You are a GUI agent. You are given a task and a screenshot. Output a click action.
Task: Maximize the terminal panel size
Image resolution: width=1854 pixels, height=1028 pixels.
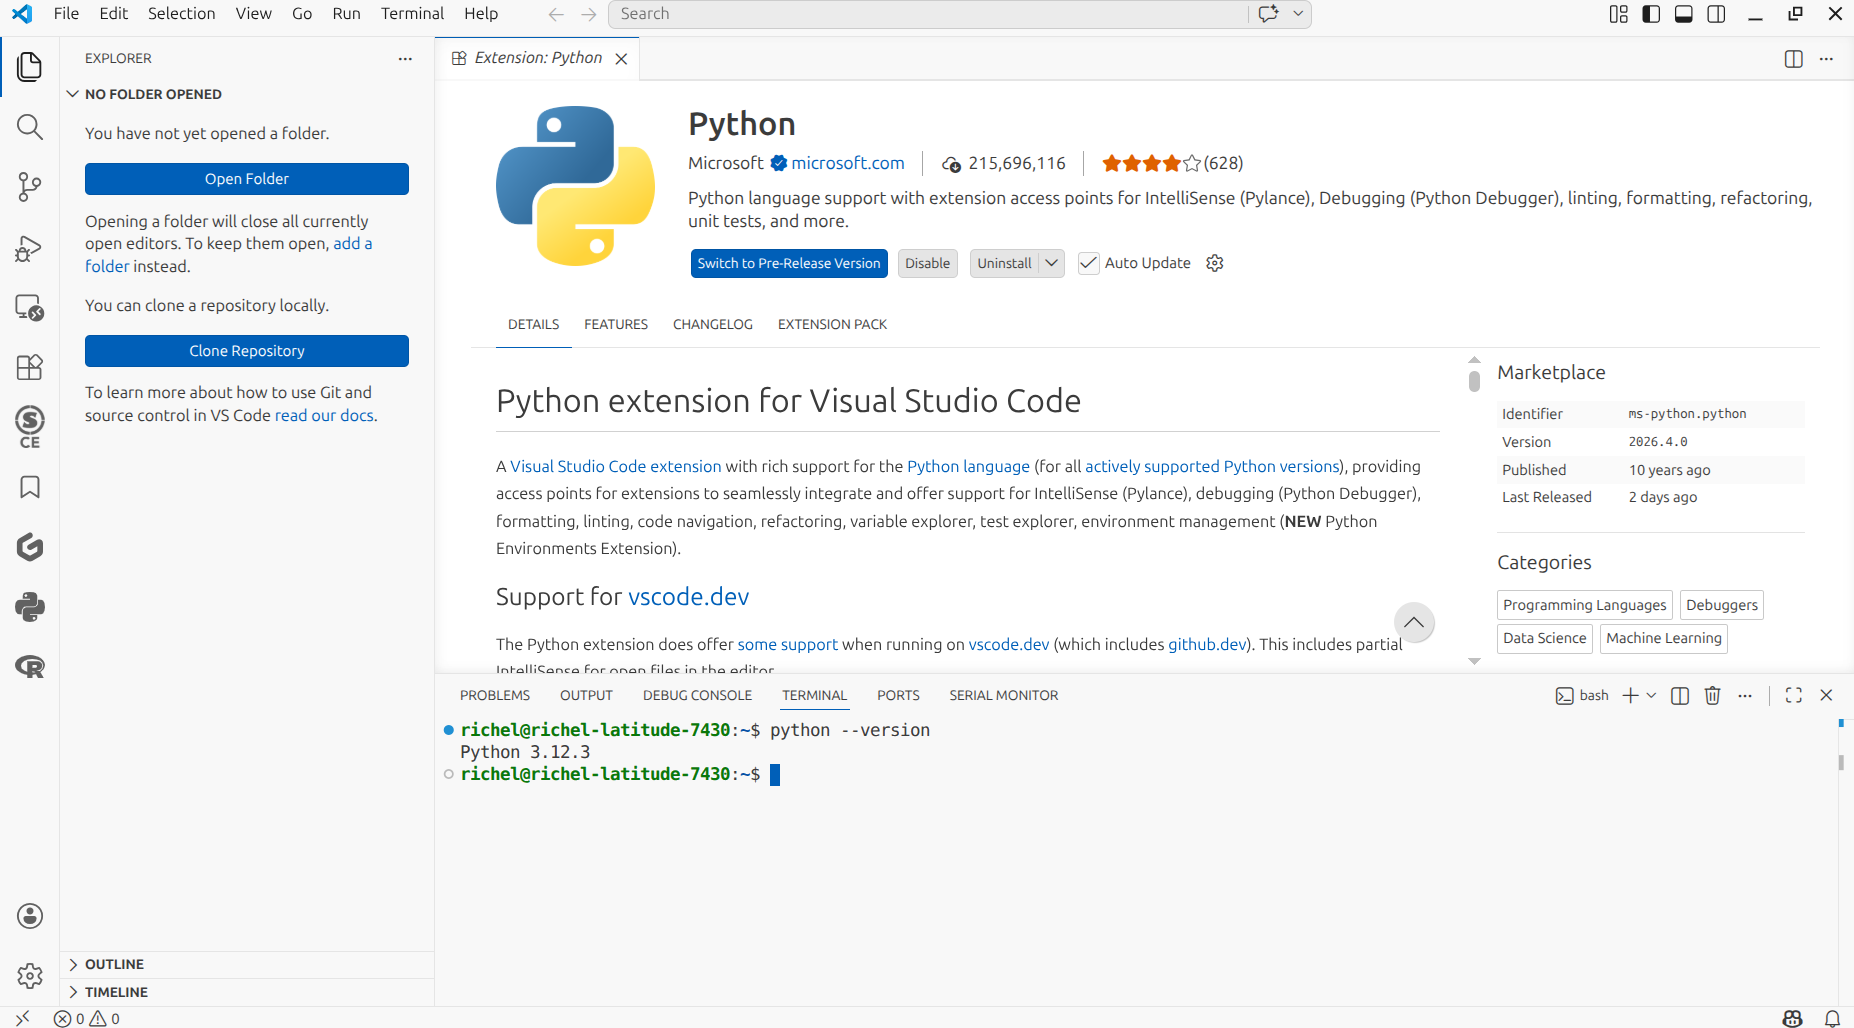pos(1794,695)
